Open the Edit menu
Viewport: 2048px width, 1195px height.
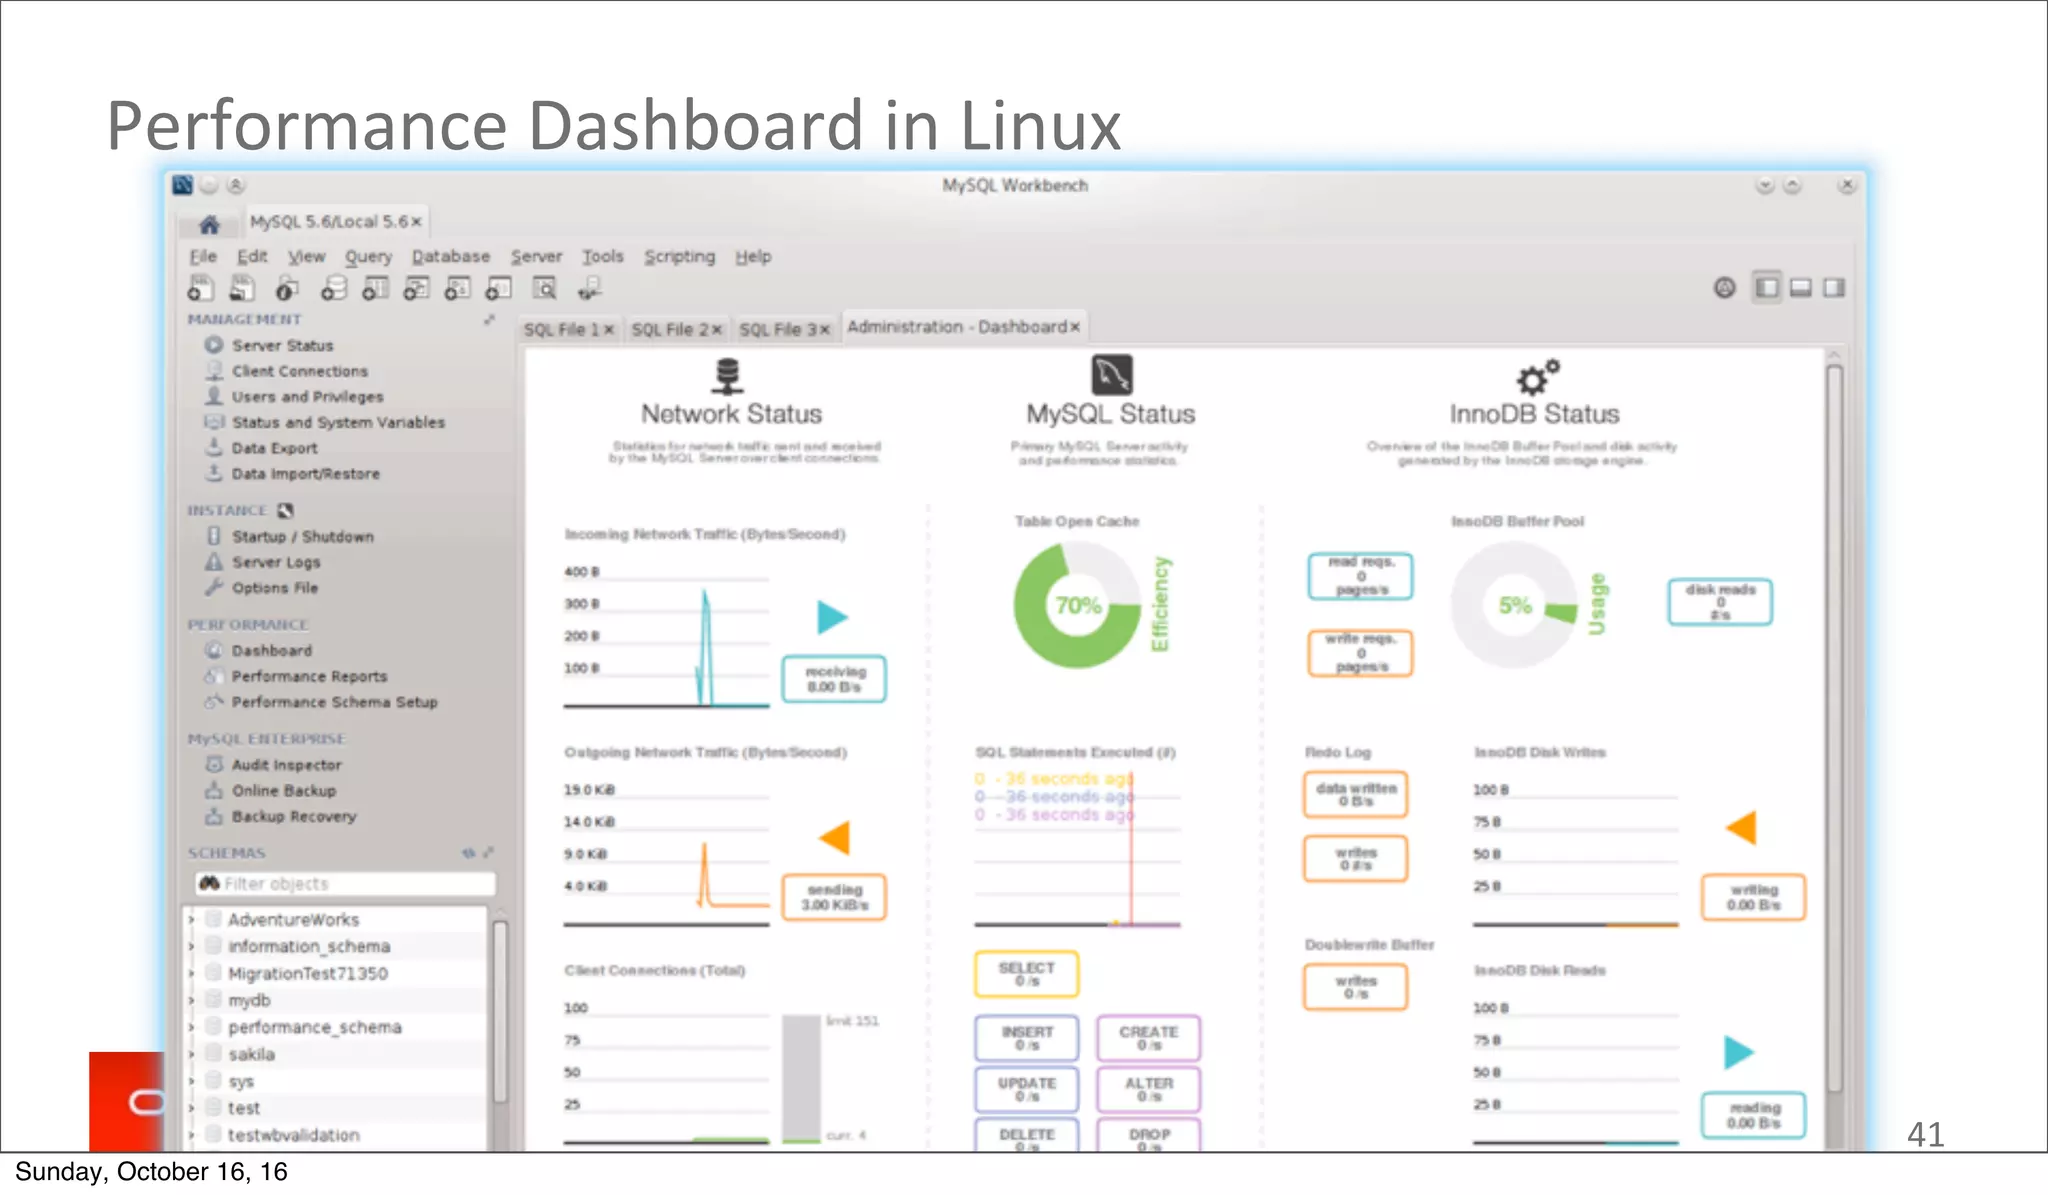(252, 257)
